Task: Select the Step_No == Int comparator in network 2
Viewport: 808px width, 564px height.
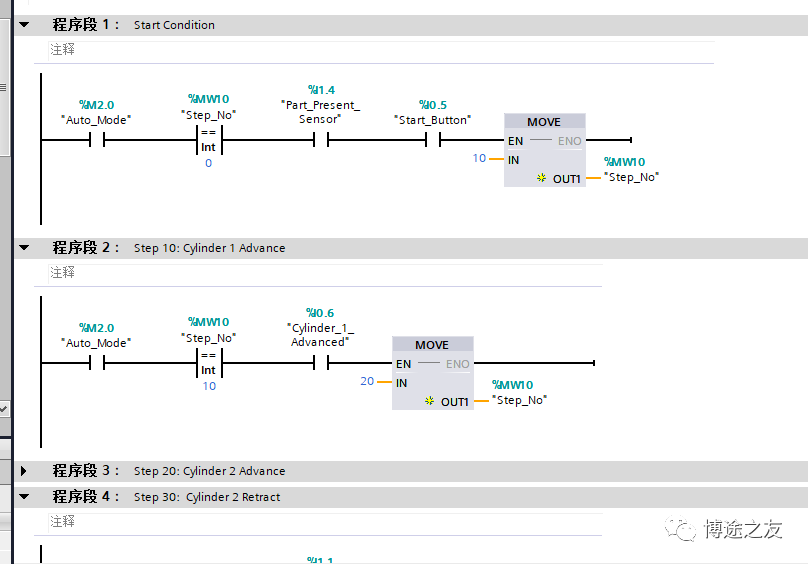Action: pyautogui.click(x=208, y=363)
